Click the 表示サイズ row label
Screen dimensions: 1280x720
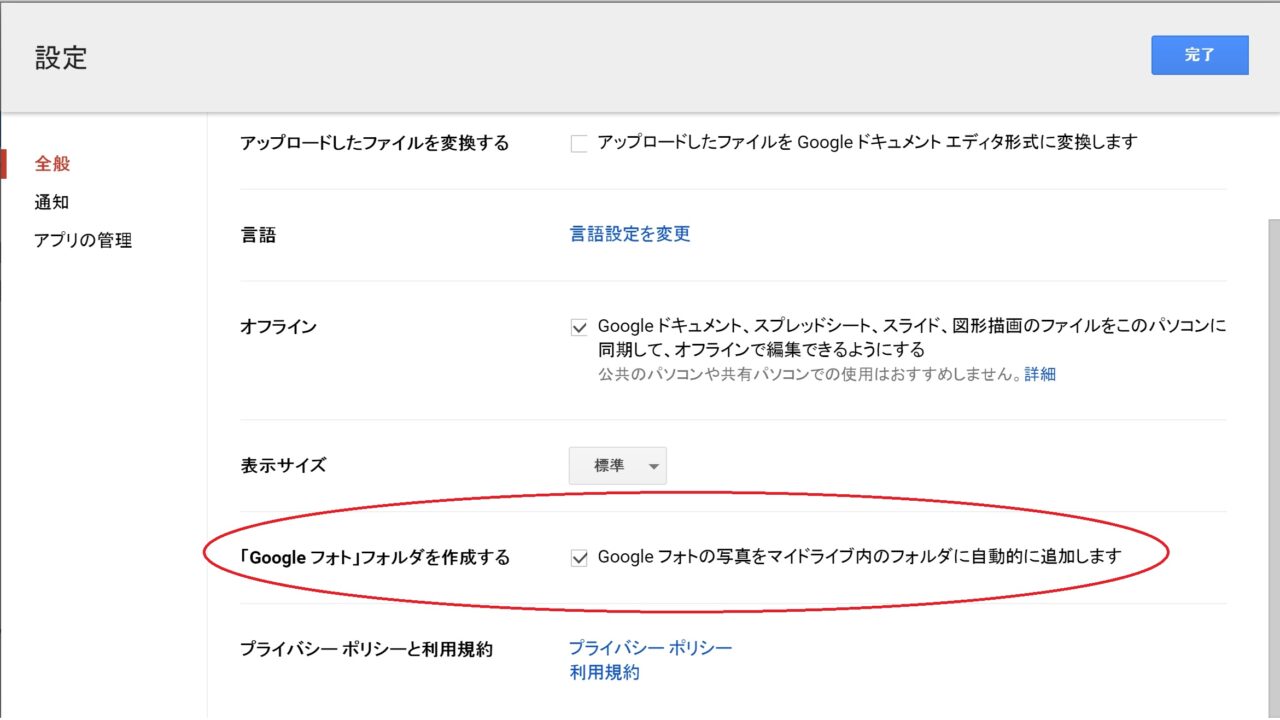pyautogui.click(x=283, y=465)
